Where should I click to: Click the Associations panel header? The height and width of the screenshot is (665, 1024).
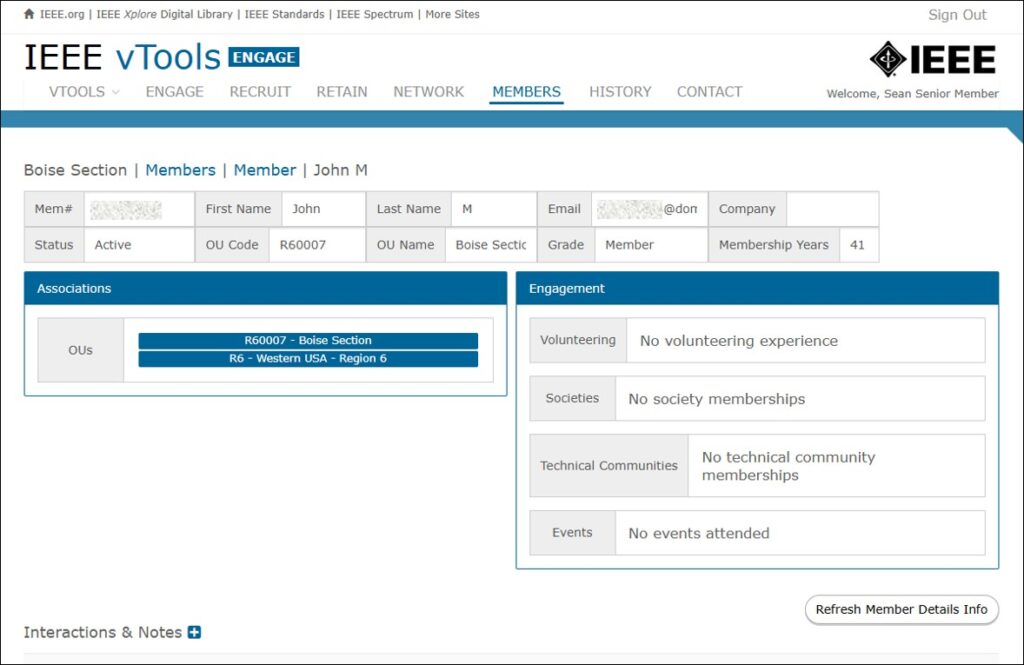coord(265,289)
